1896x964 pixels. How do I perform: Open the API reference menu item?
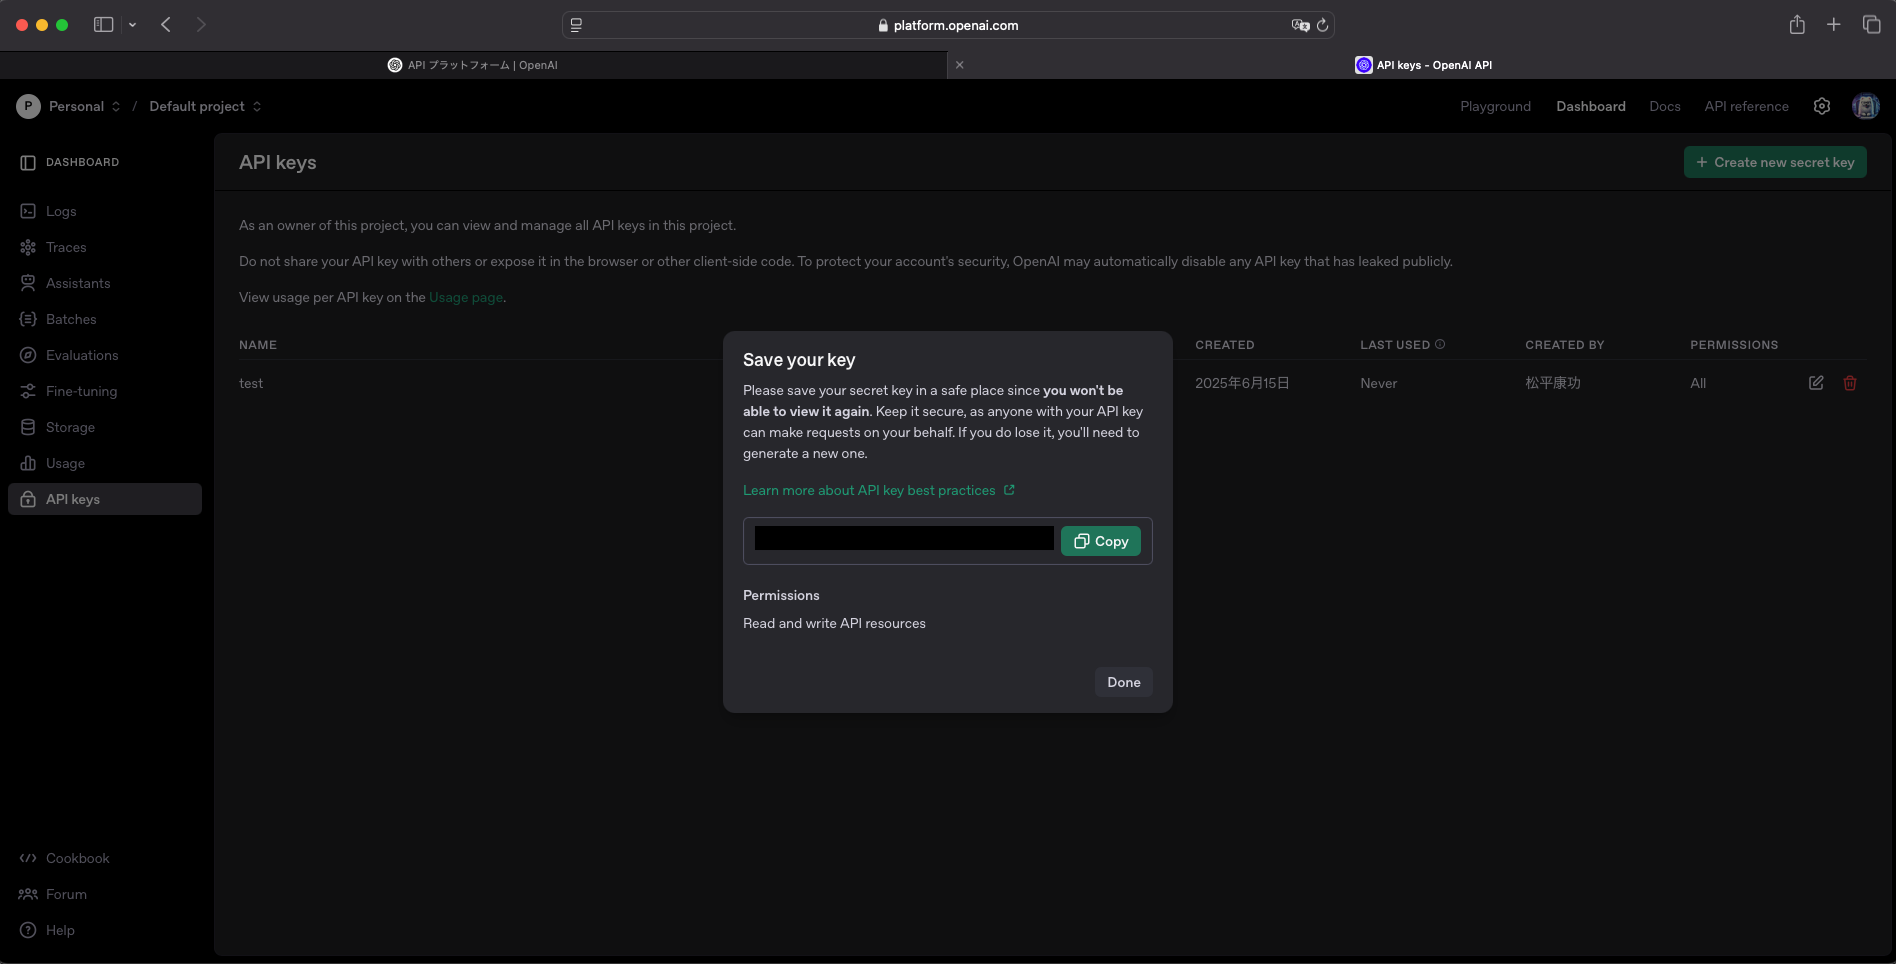pyautogui.click(x=1747, y=106)
